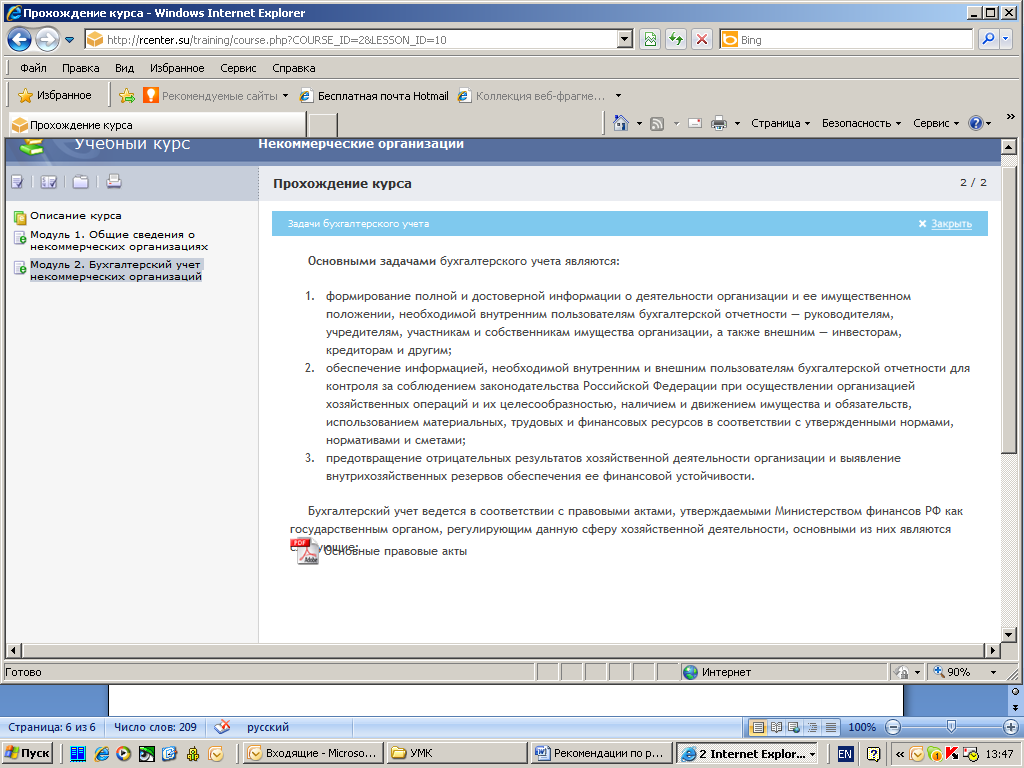Select the Прохождение курса browser tab
The height and width of the screenshot is (768, 1024).
(157, 125)
